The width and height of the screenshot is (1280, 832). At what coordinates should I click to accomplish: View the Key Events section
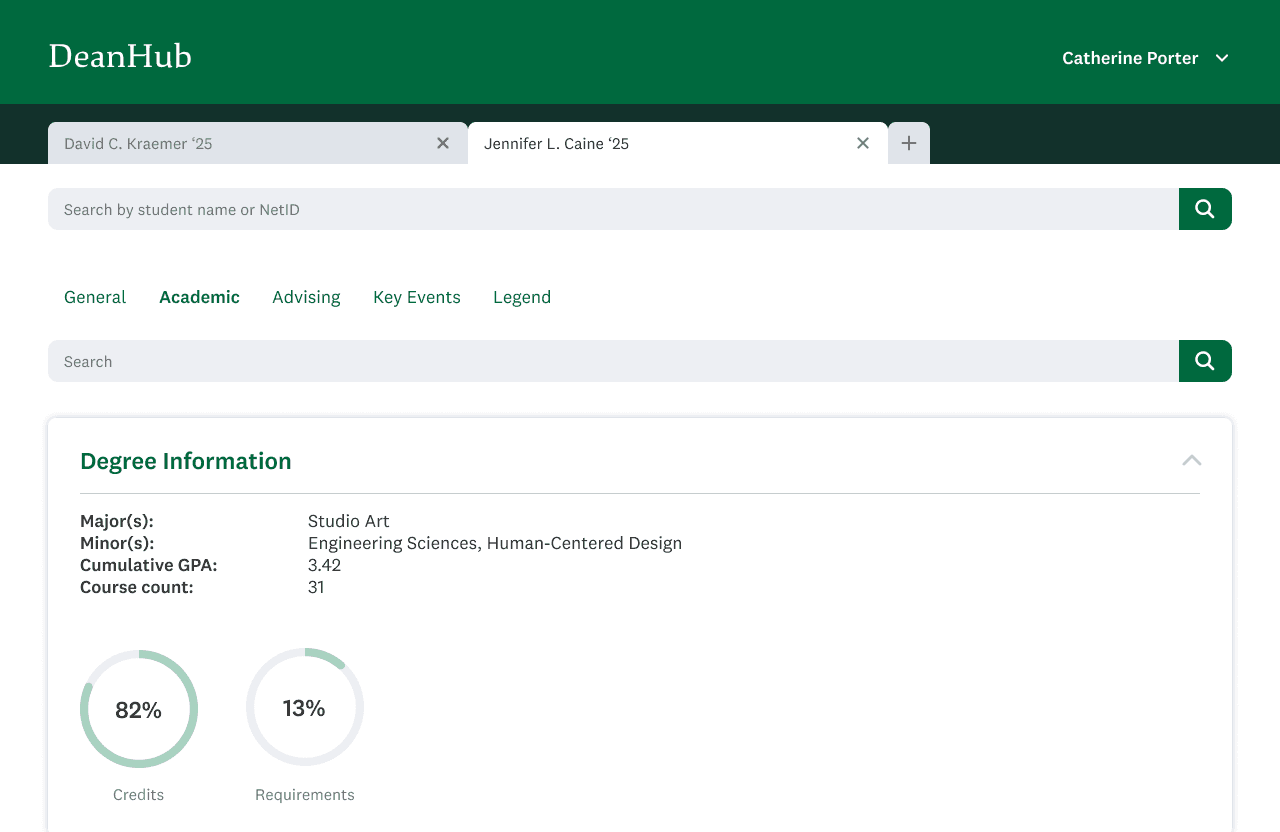point(417,297)
